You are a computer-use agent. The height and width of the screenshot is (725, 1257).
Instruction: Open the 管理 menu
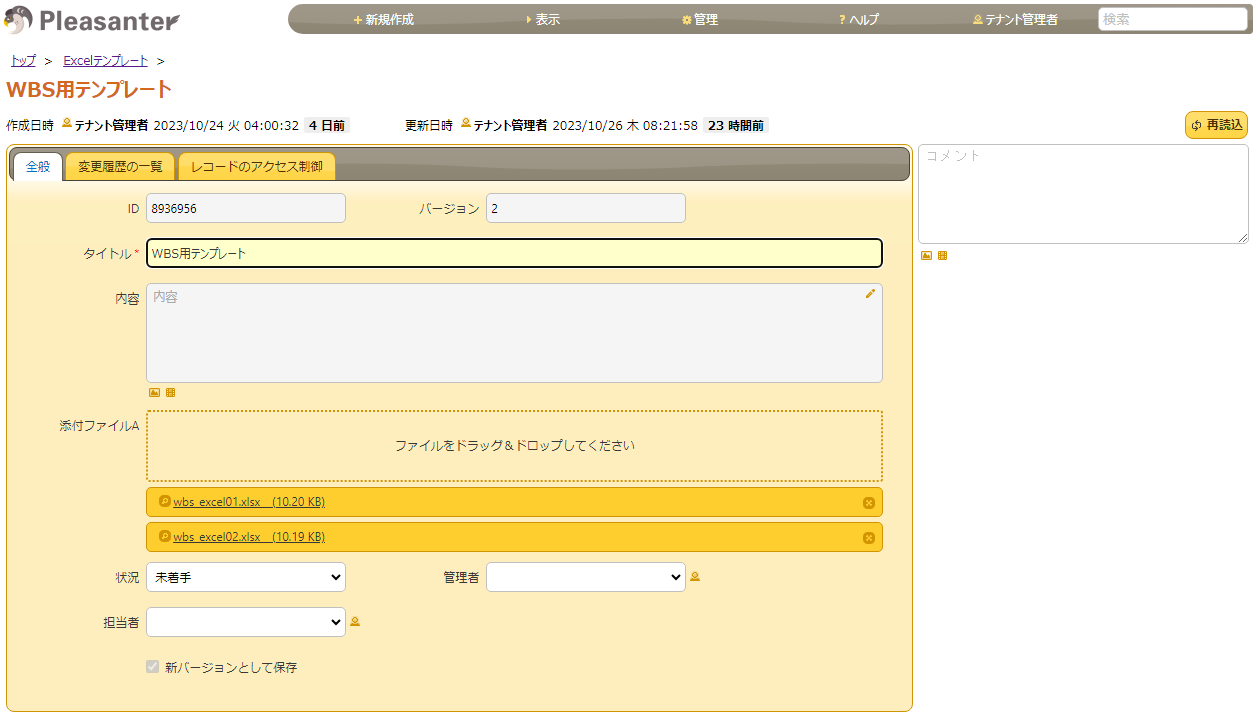coord(698,18)
